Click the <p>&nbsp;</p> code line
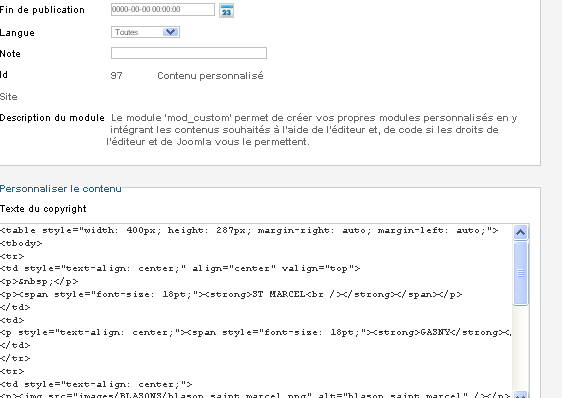 [39, 281]
